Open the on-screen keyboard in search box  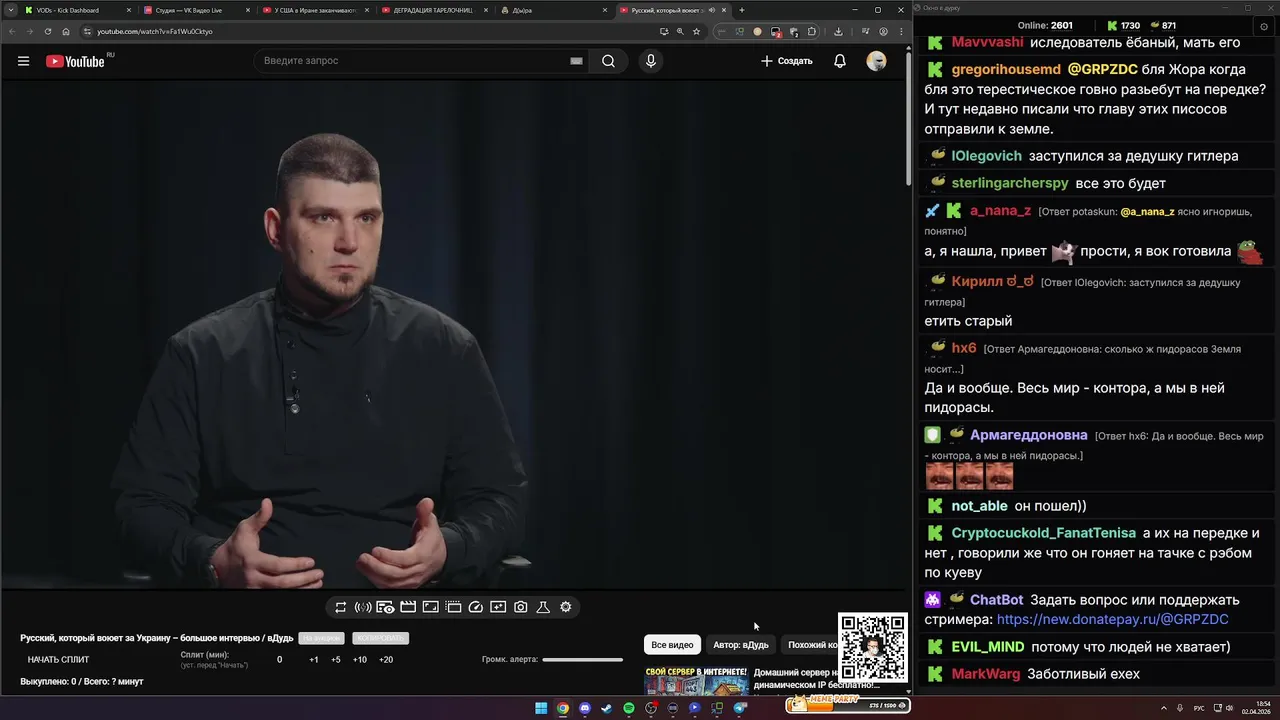(576, 61)
